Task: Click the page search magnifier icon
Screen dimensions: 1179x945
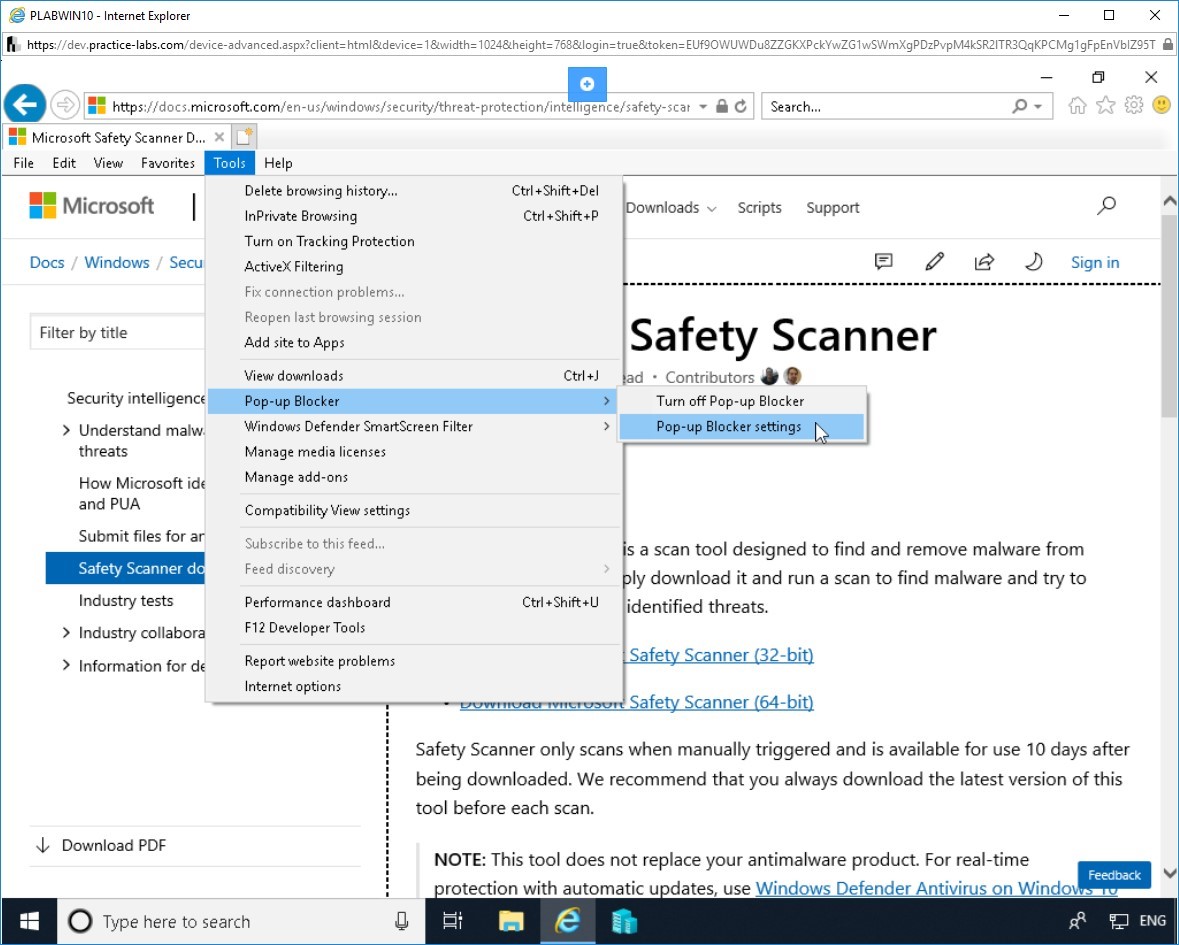Action: [1106, 205]
